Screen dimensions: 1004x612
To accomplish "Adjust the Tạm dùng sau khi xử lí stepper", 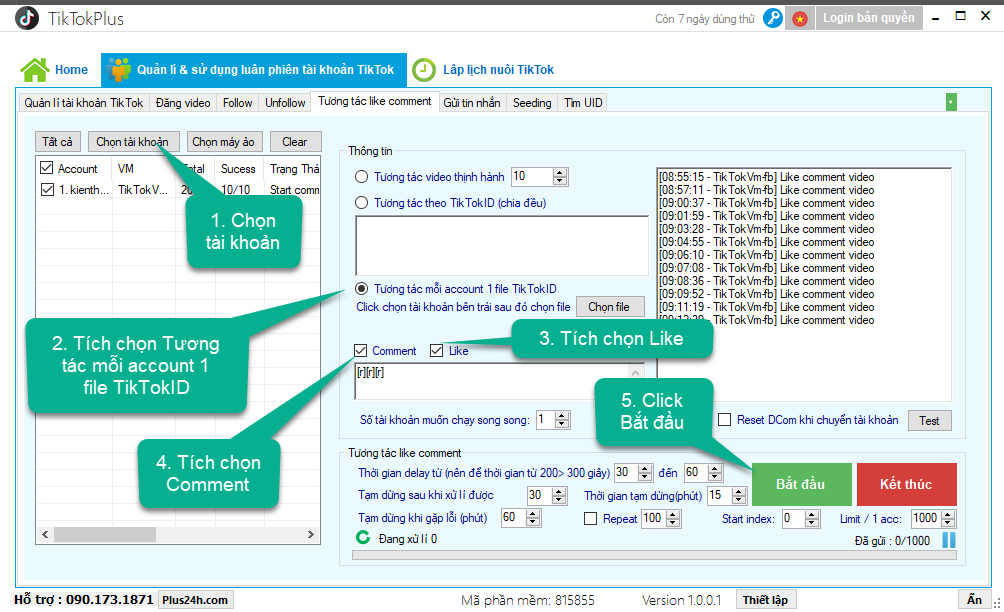I will pos(559,495).
